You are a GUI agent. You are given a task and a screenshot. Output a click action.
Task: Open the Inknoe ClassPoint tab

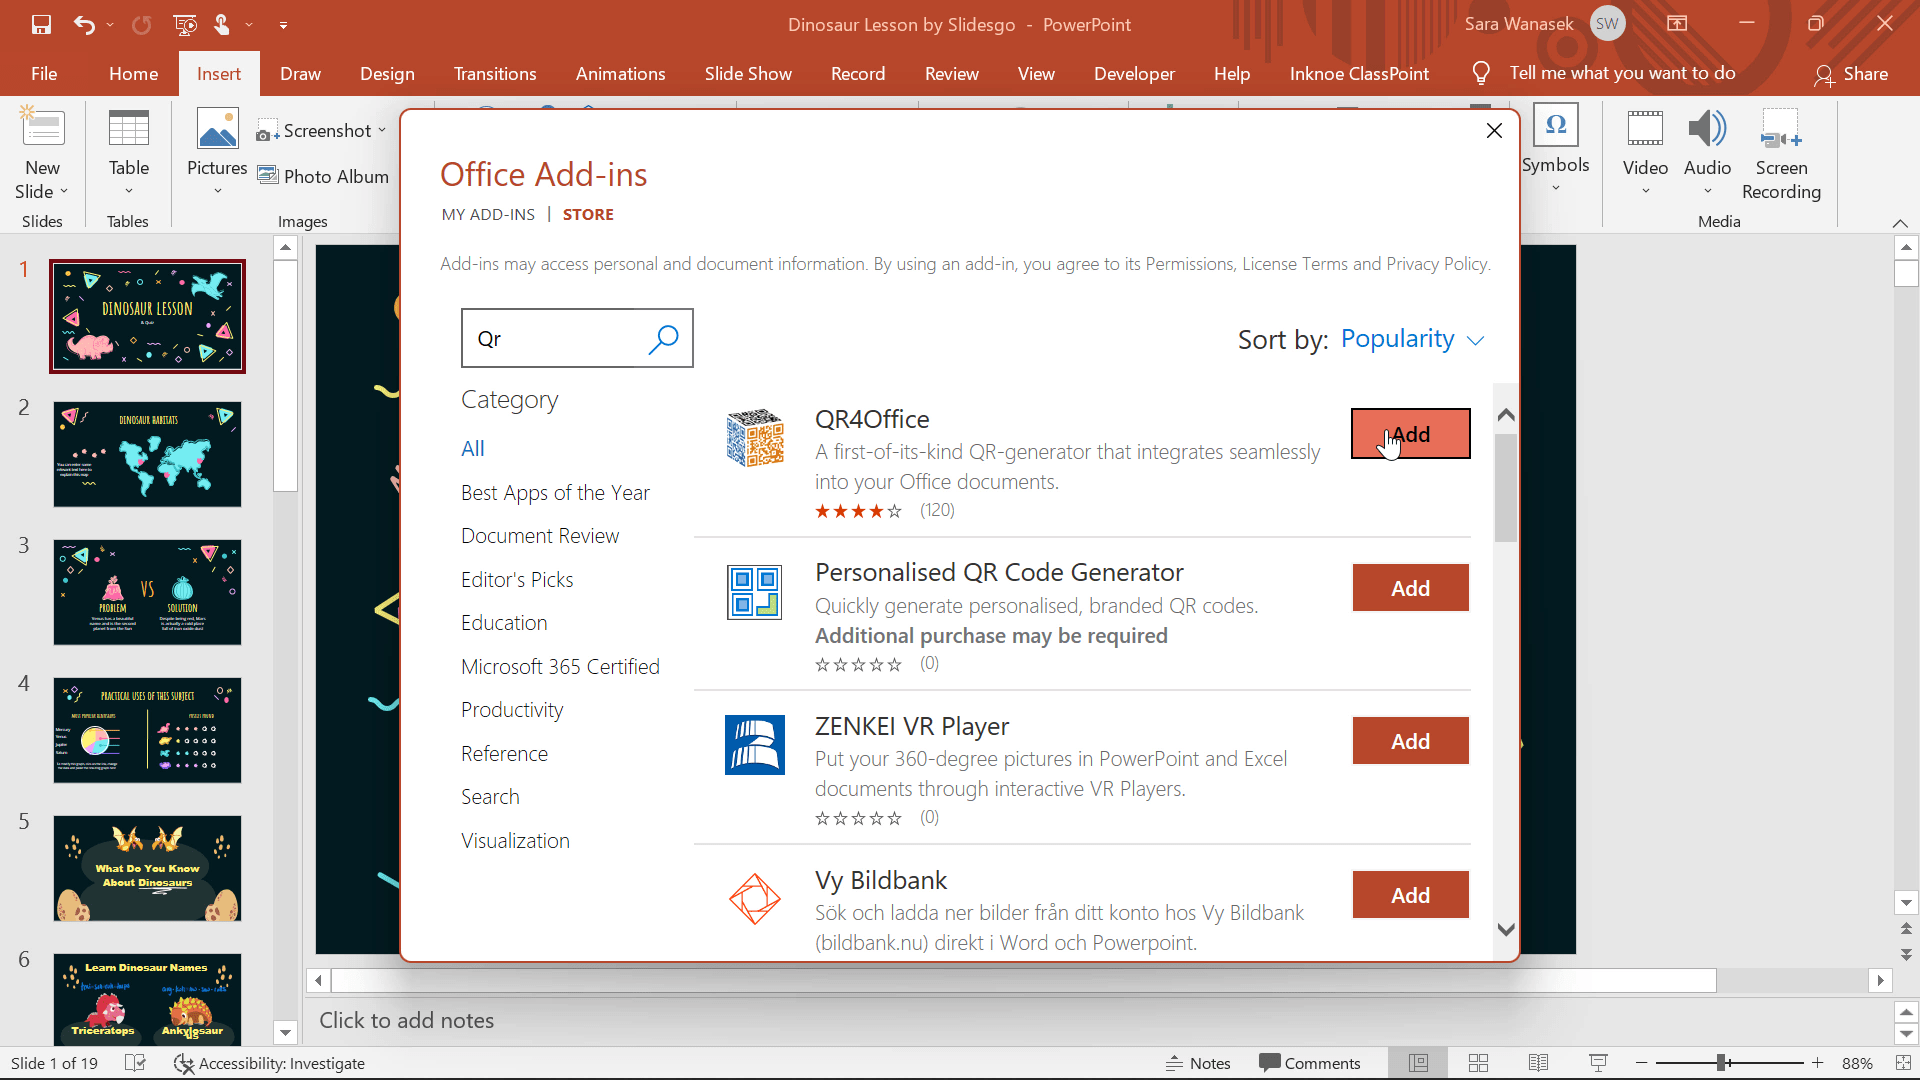coord(1359,73)
